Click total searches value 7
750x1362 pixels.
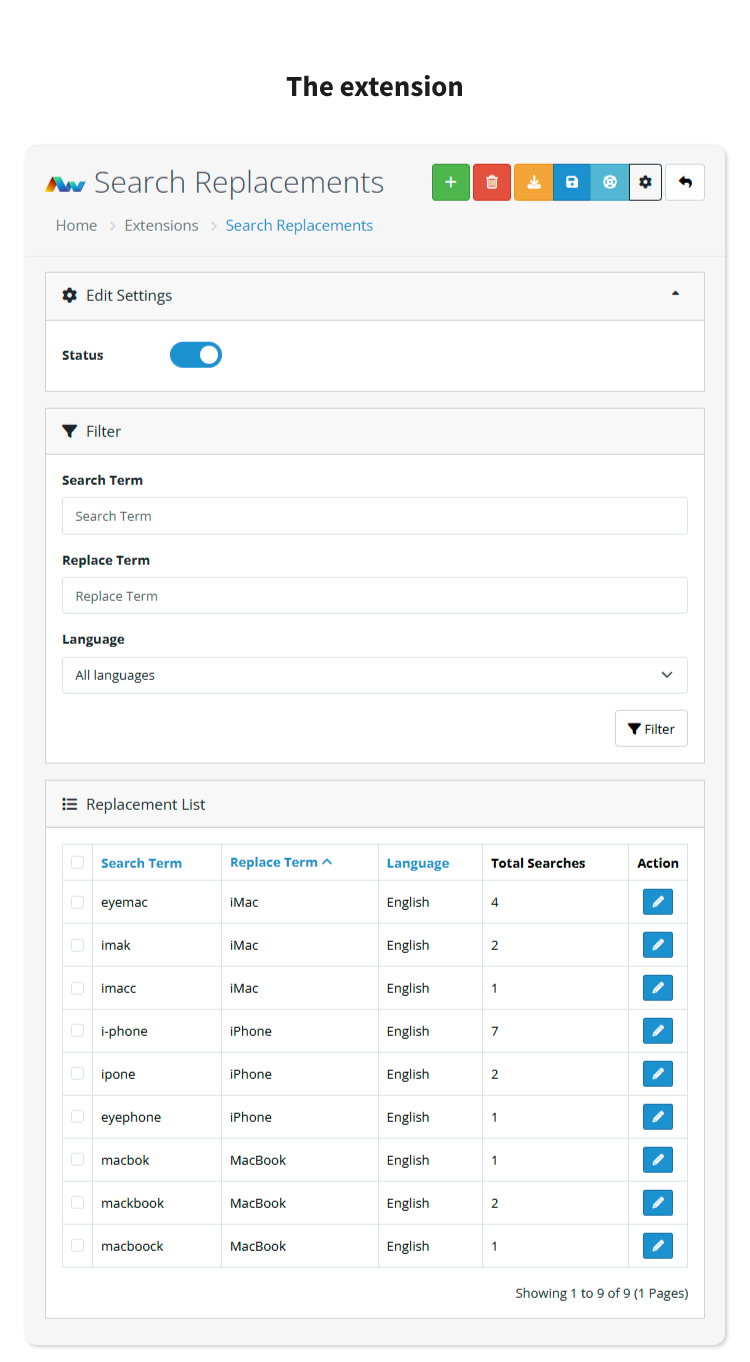click(495, 1031)
